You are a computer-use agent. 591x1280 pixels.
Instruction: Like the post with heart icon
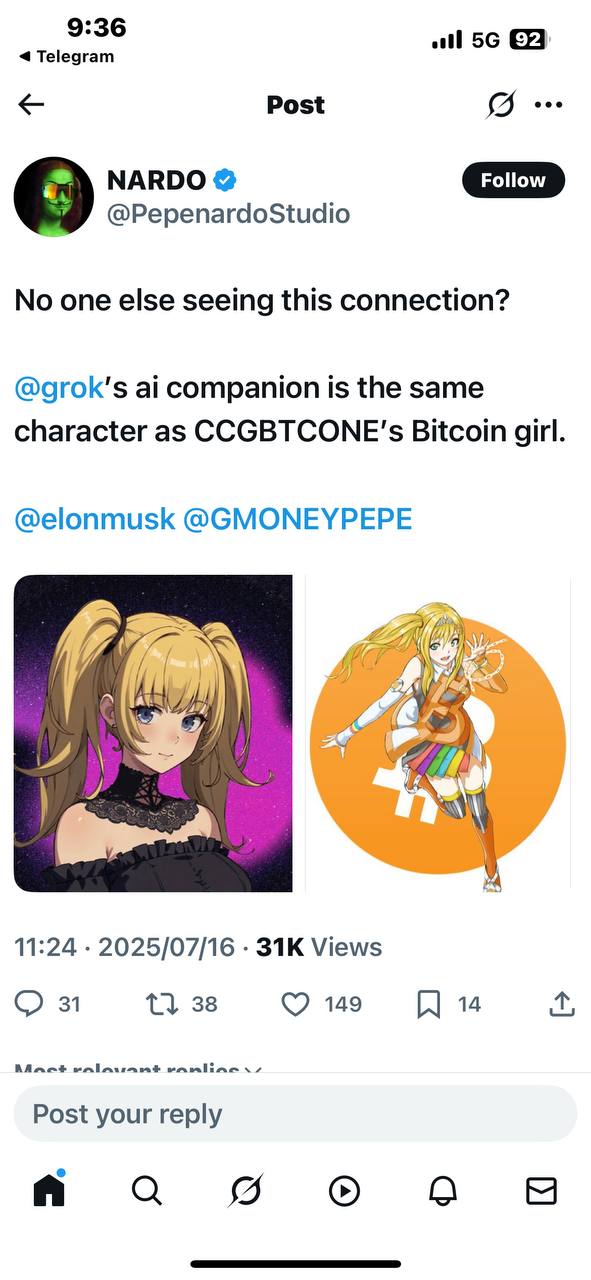pyautogui.click(x=295, y=1003)
